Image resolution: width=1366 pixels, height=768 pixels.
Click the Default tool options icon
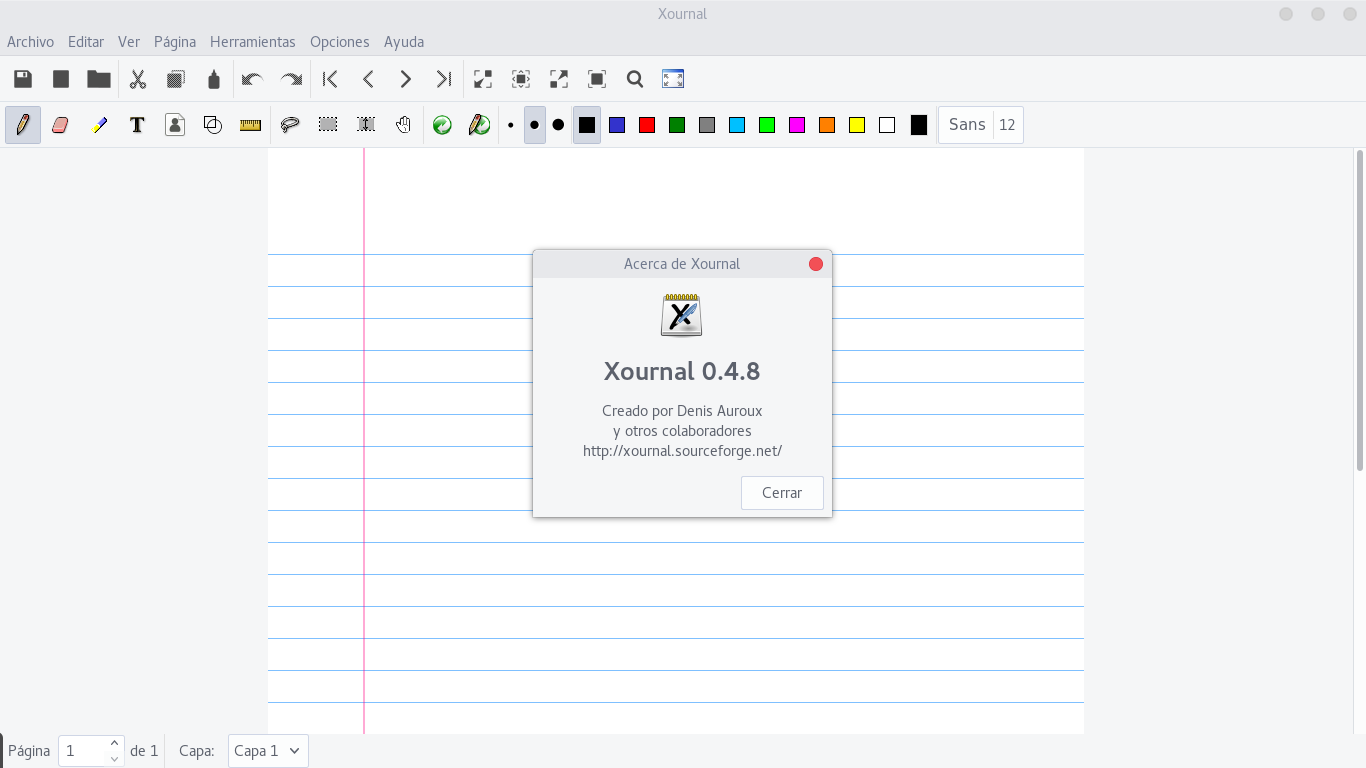pyautogui.click(x=442, y=125)
